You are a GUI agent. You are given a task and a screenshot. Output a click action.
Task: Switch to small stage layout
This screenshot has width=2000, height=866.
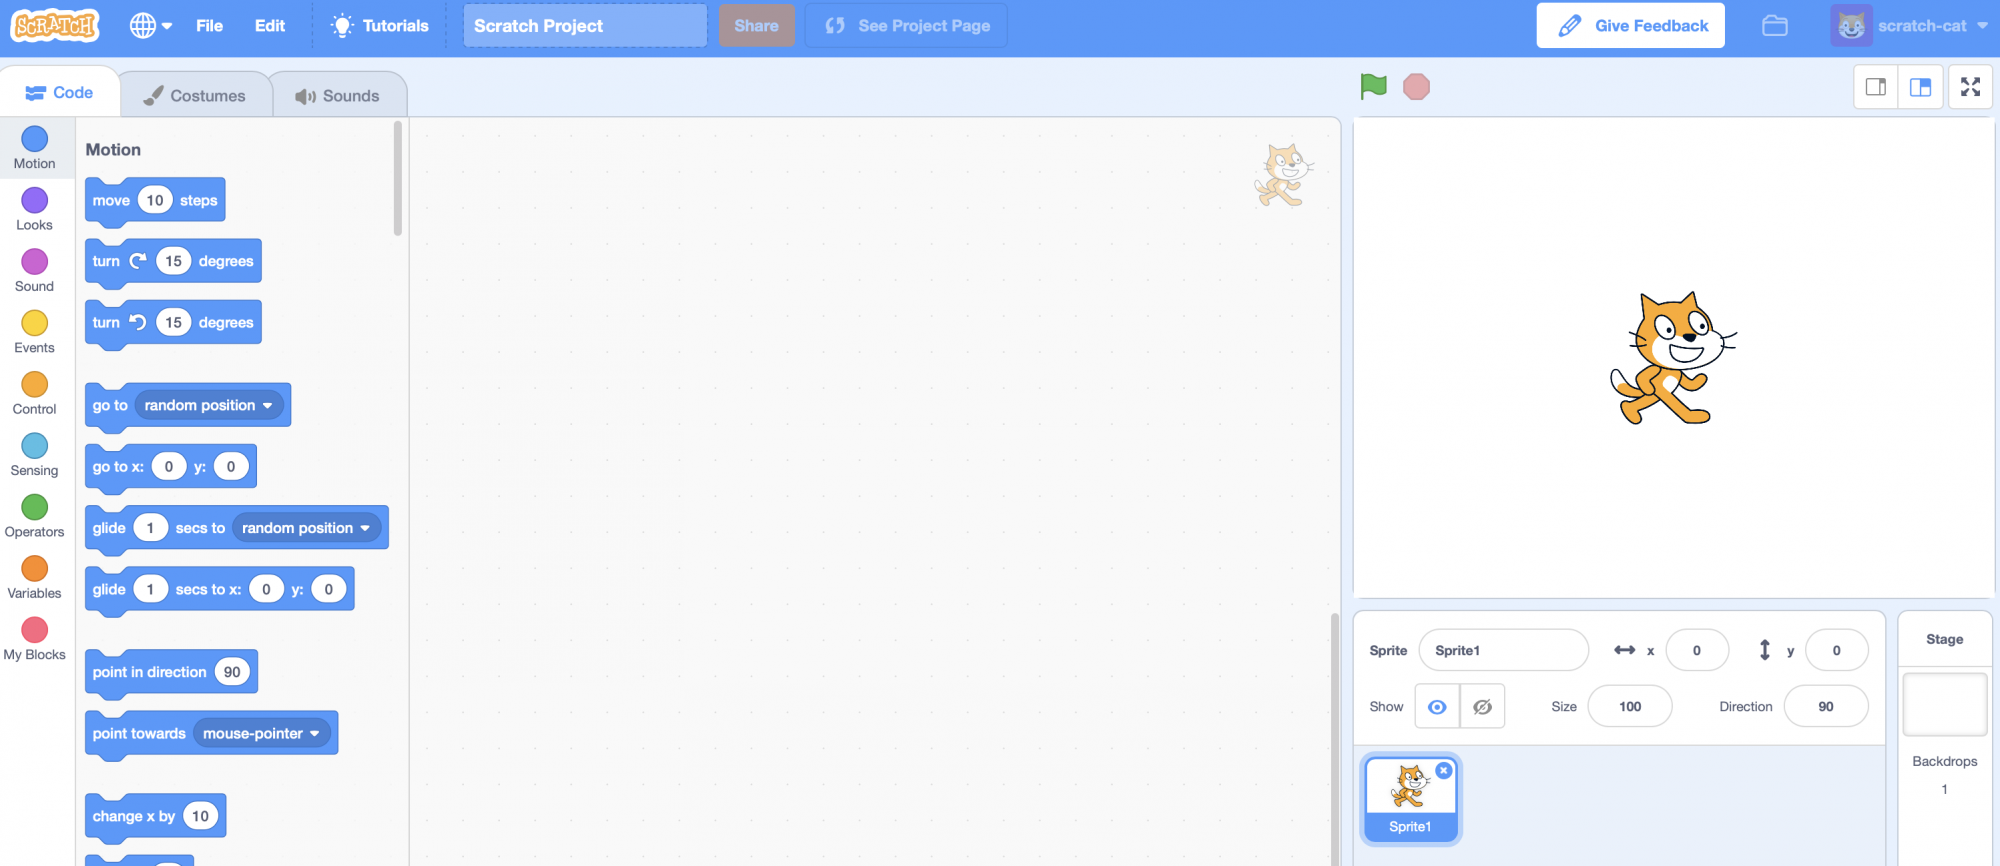[x=1876, y=87]
